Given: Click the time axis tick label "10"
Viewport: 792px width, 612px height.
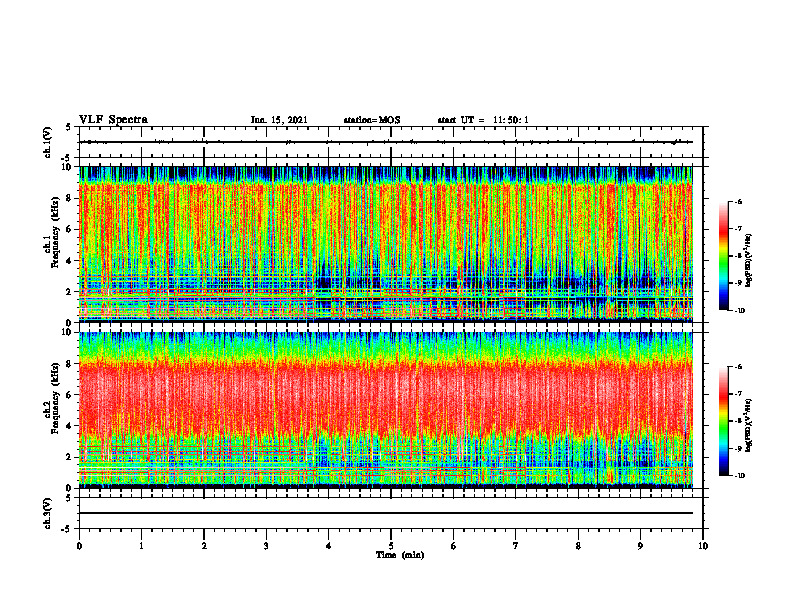Looking at the screenshot, I should [x=703, y=546].
